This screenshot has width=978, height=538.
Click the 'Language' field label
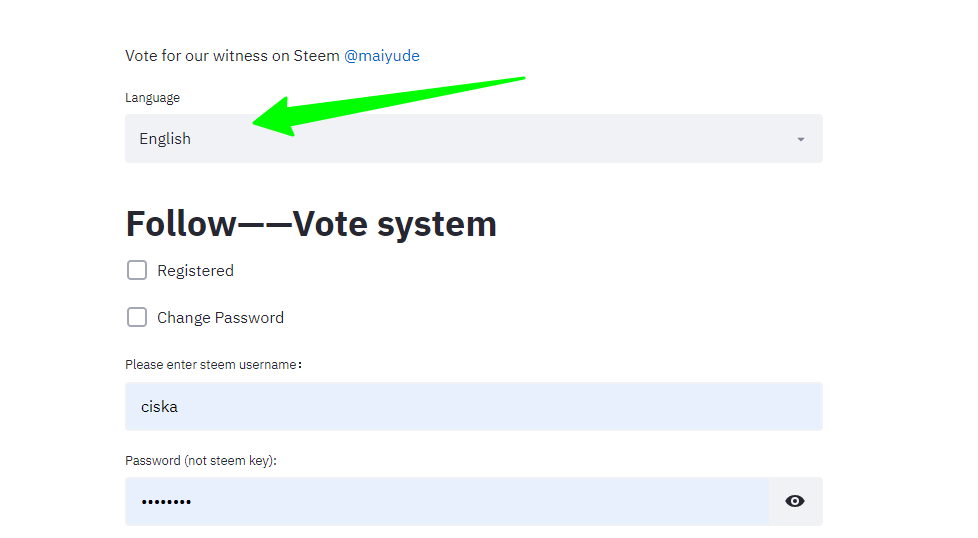tap(152, 98)
